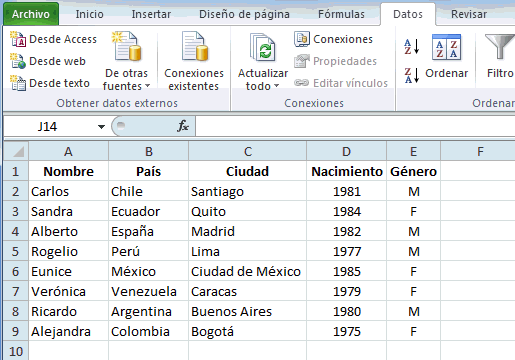The width and height of the screenshot is (515, 360).
Task: Select the Datos tab
Action: (x=408, y=14)
